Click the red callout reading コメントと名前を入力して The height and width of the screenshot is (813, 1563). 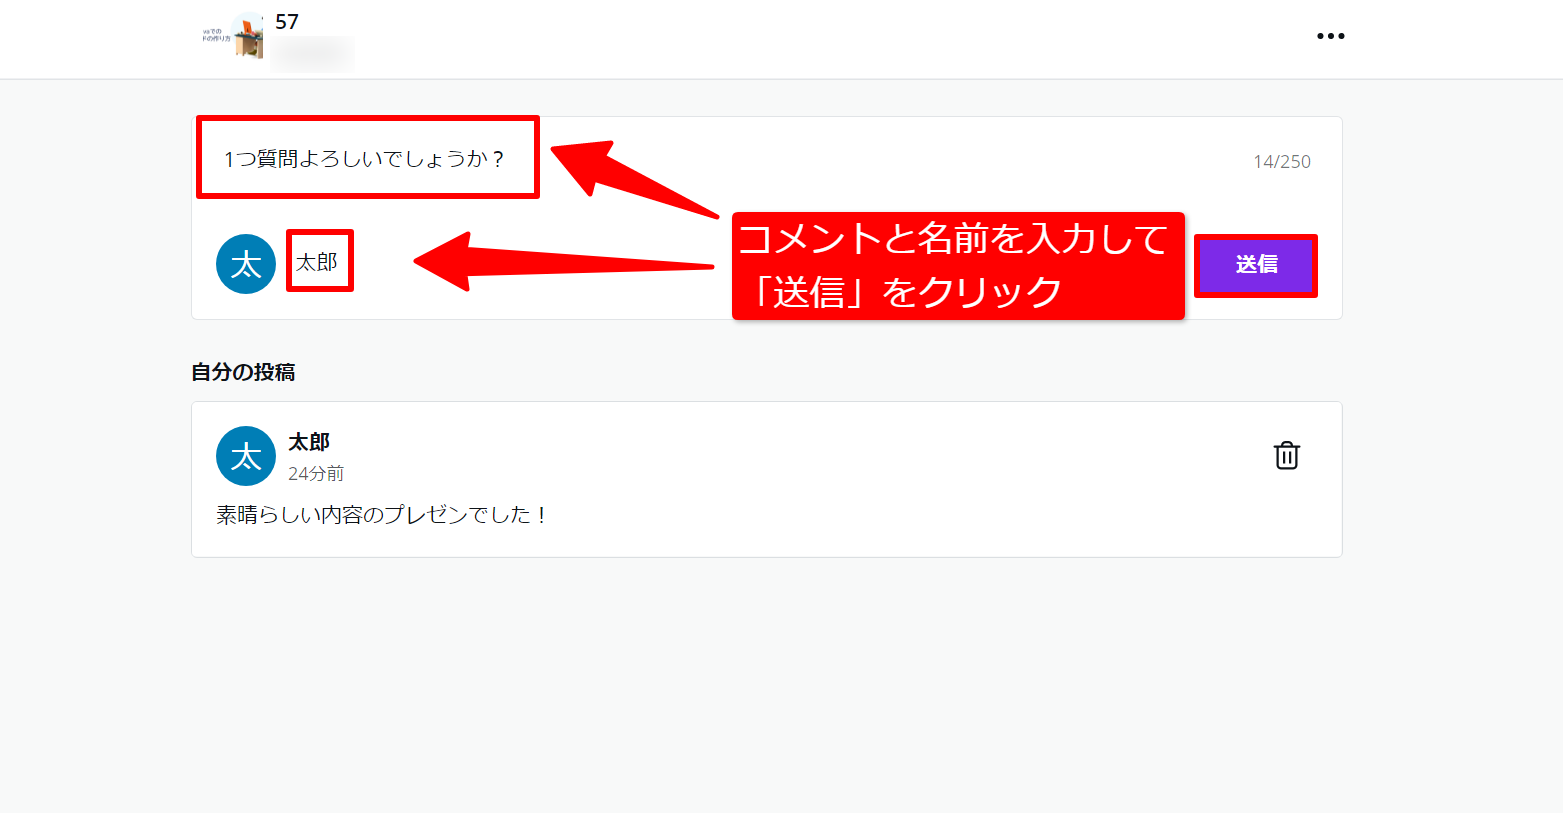point(953,240)
